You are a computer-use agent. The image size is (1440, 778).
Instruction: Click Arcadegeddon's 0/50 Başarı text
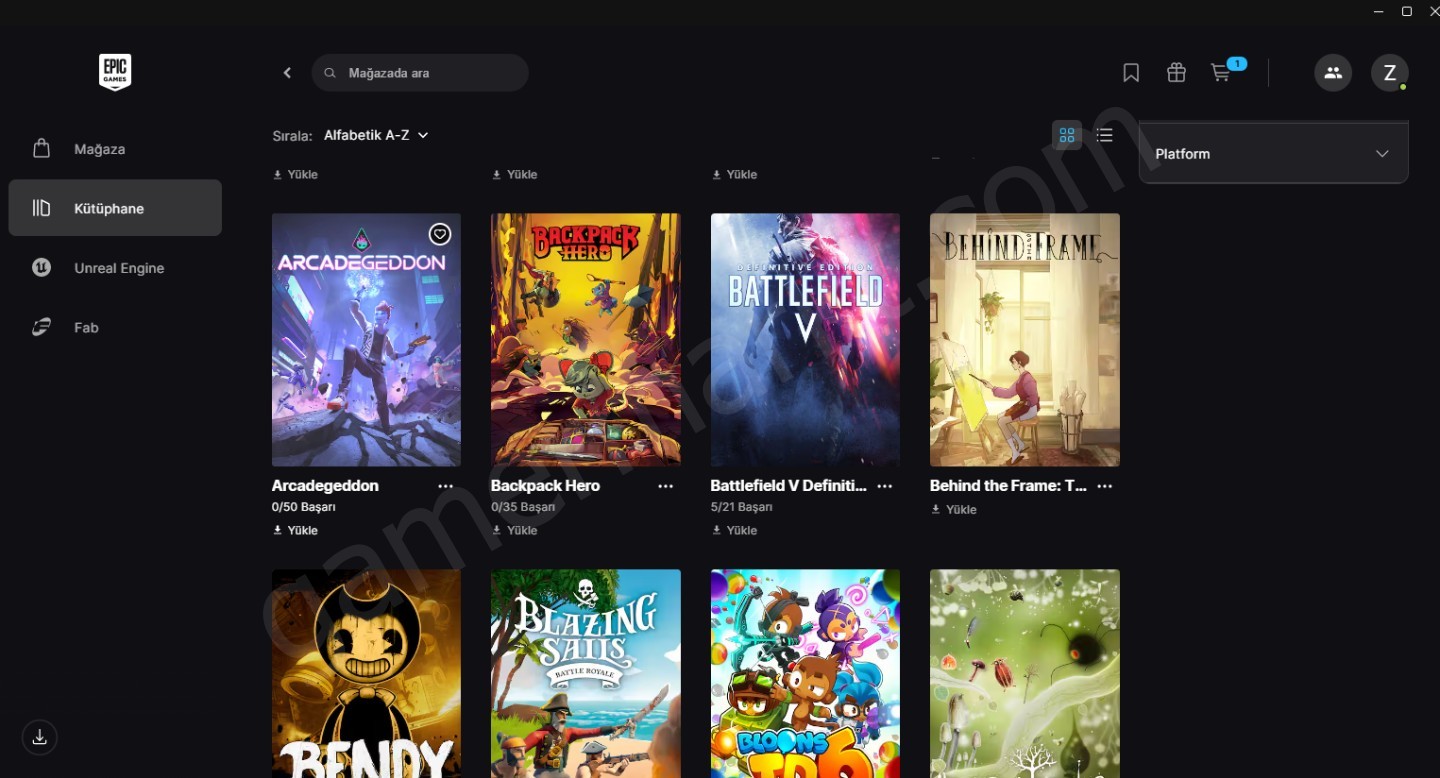point(303,507)
